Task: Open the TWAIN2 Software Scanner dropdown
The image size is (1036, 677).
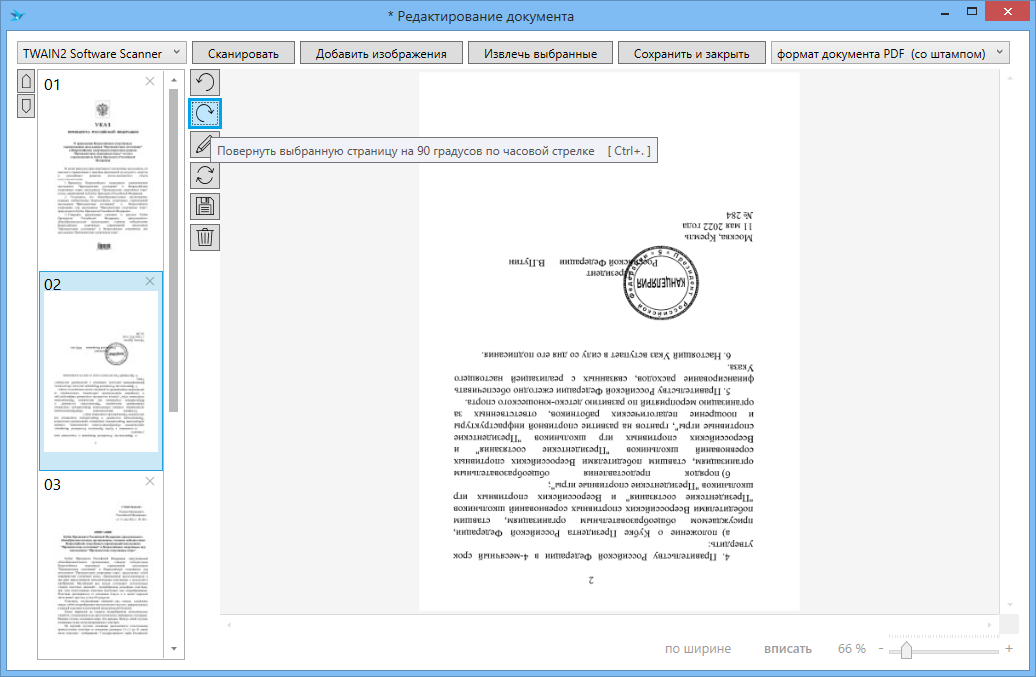Action: click(102, 53)
